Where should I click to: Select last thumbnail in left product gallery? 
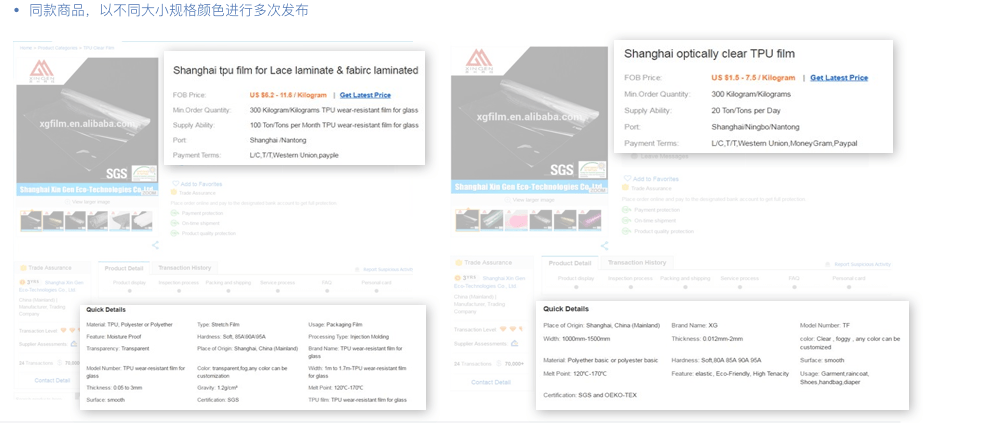[142, 221]
